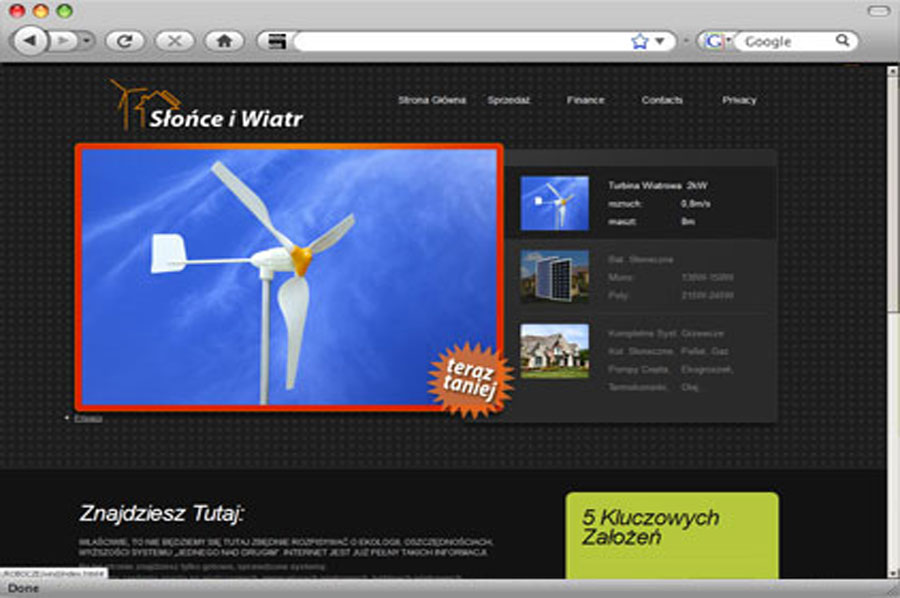900x598 pixels.
Task: Bookmark this page with the star icon
Action: tap(640, 41)
